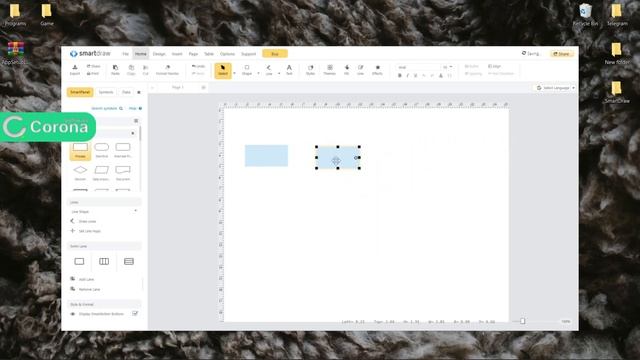
Task: Open the symbol library menu icon
Action: coord(136,121)
